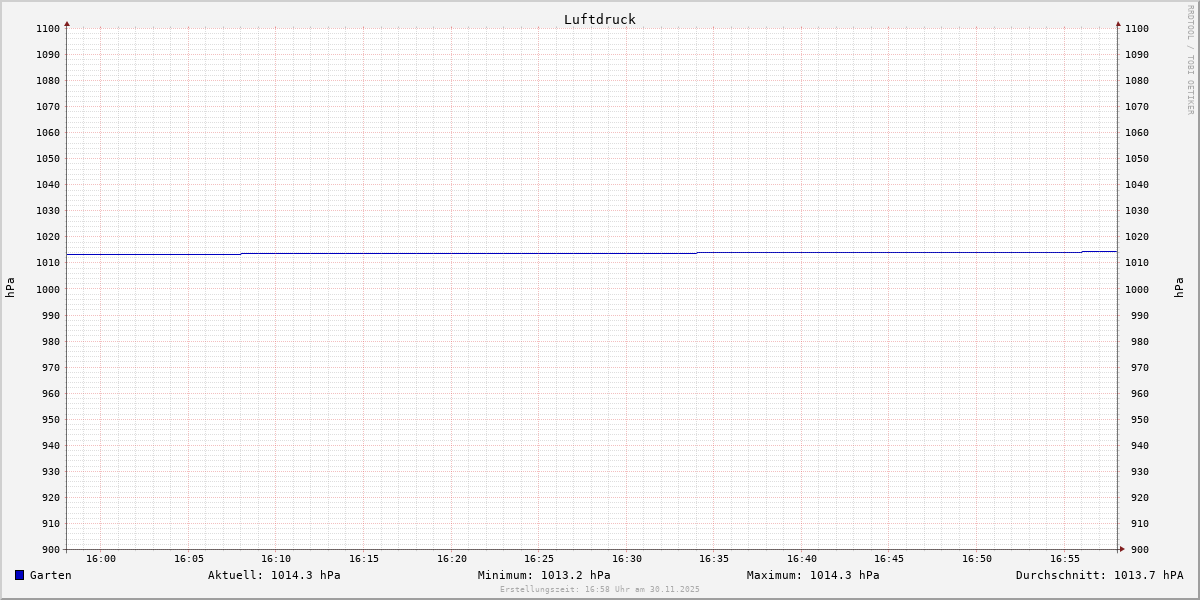Image resolution: width=1200 pixels, height=600 pixels.
Task: Click the red arrow atop the left y-axis
Action: coord(67,23)
